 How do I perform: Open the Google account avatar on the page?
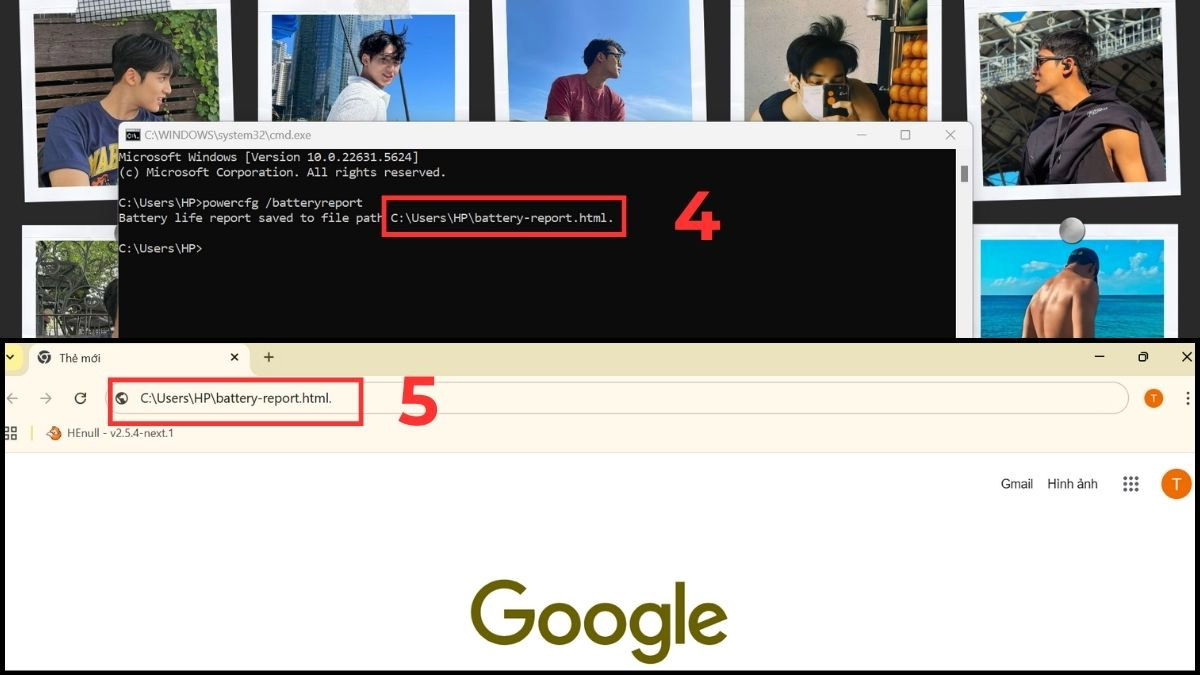[1176, 484]
